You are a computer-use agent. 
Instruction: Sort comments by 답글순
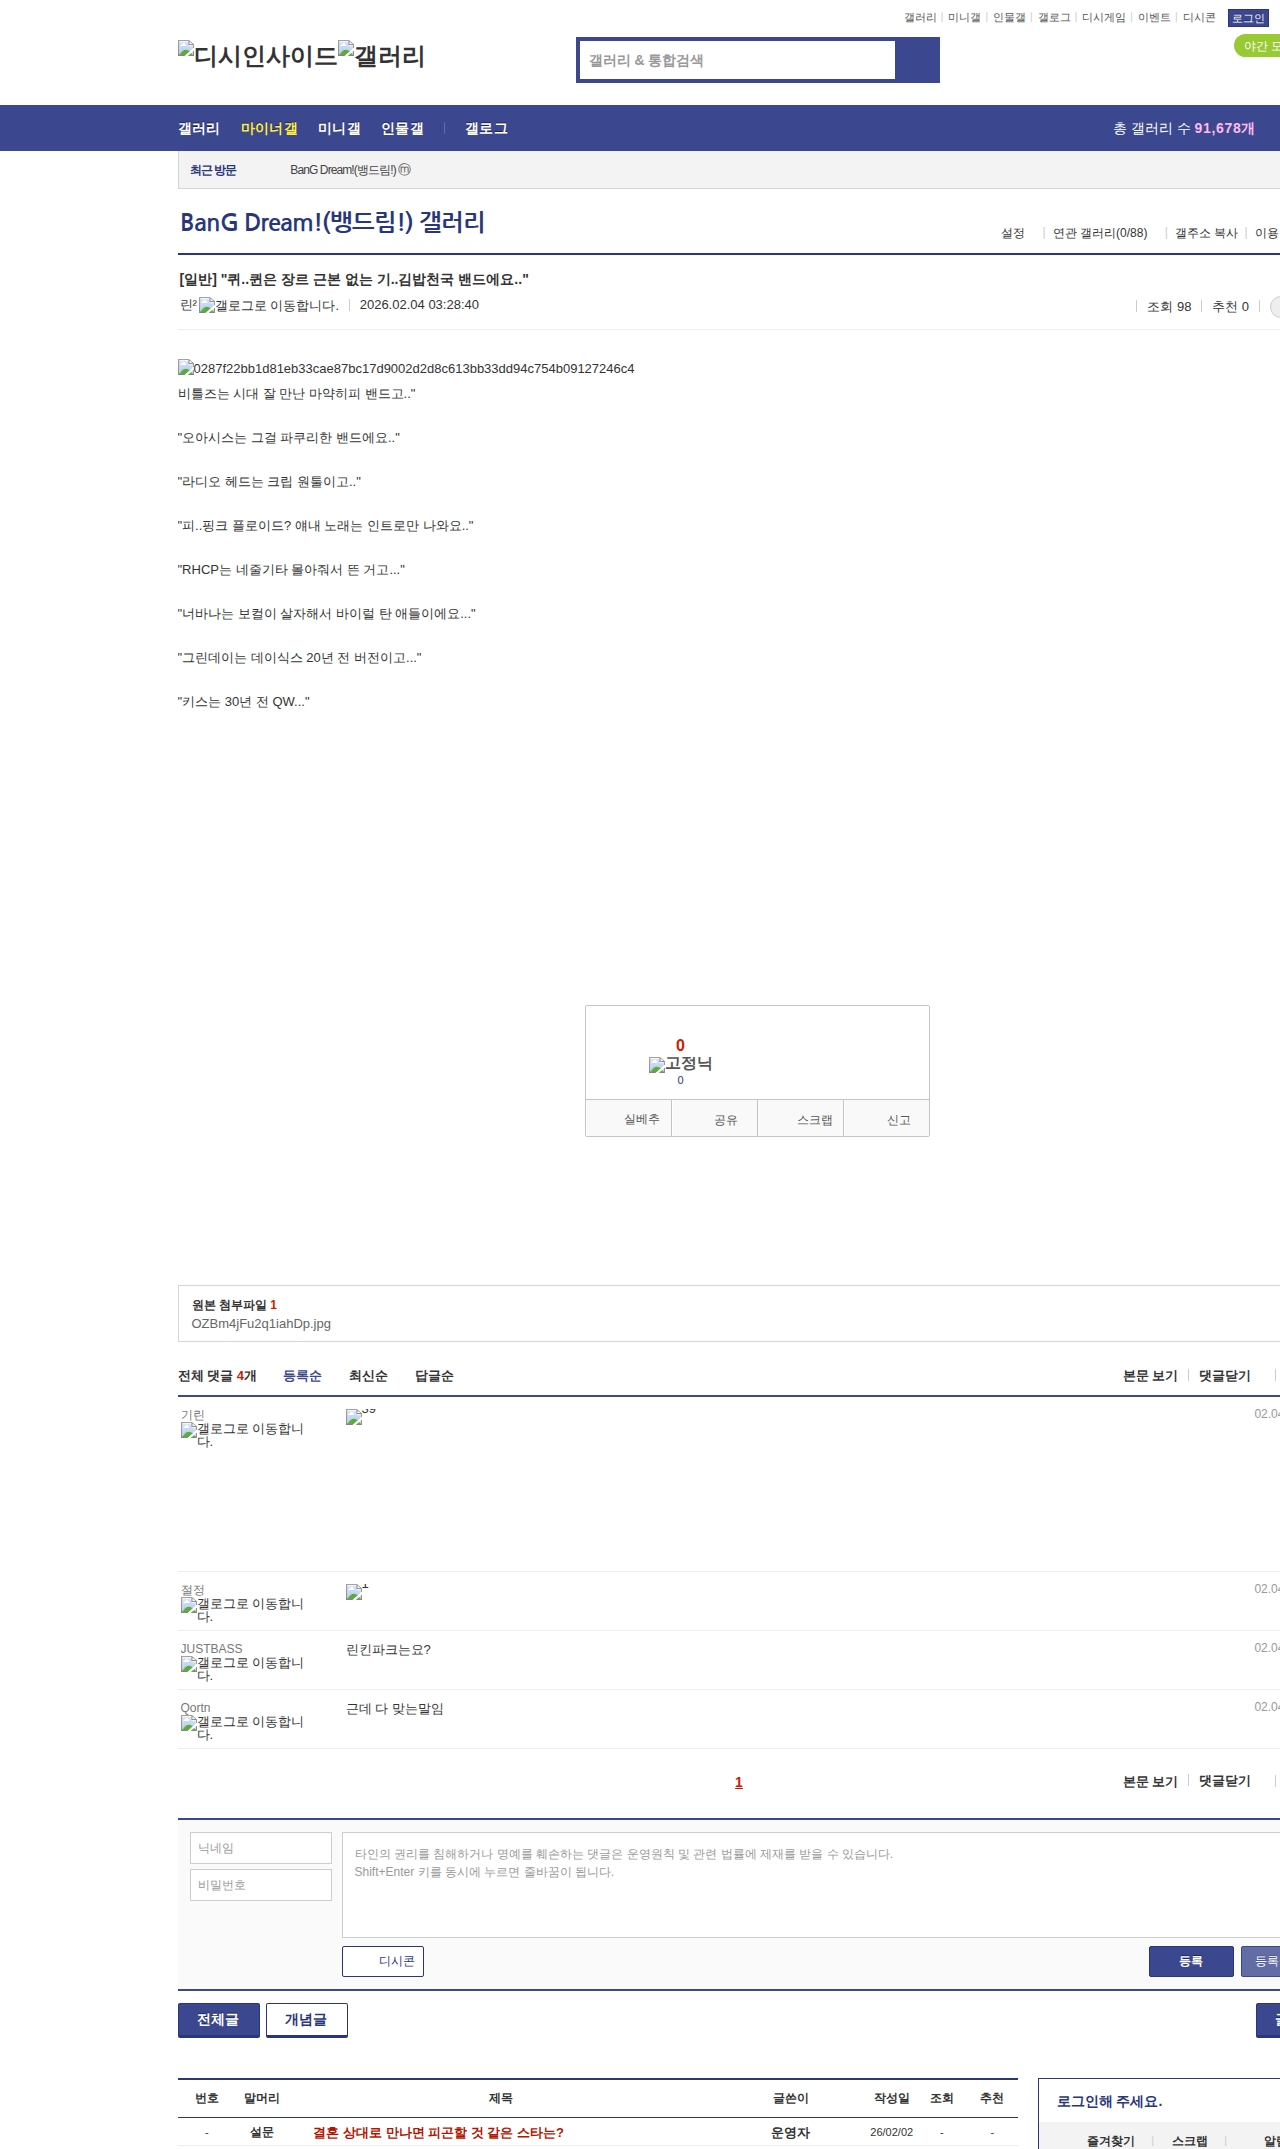[x=434, y=1376]
